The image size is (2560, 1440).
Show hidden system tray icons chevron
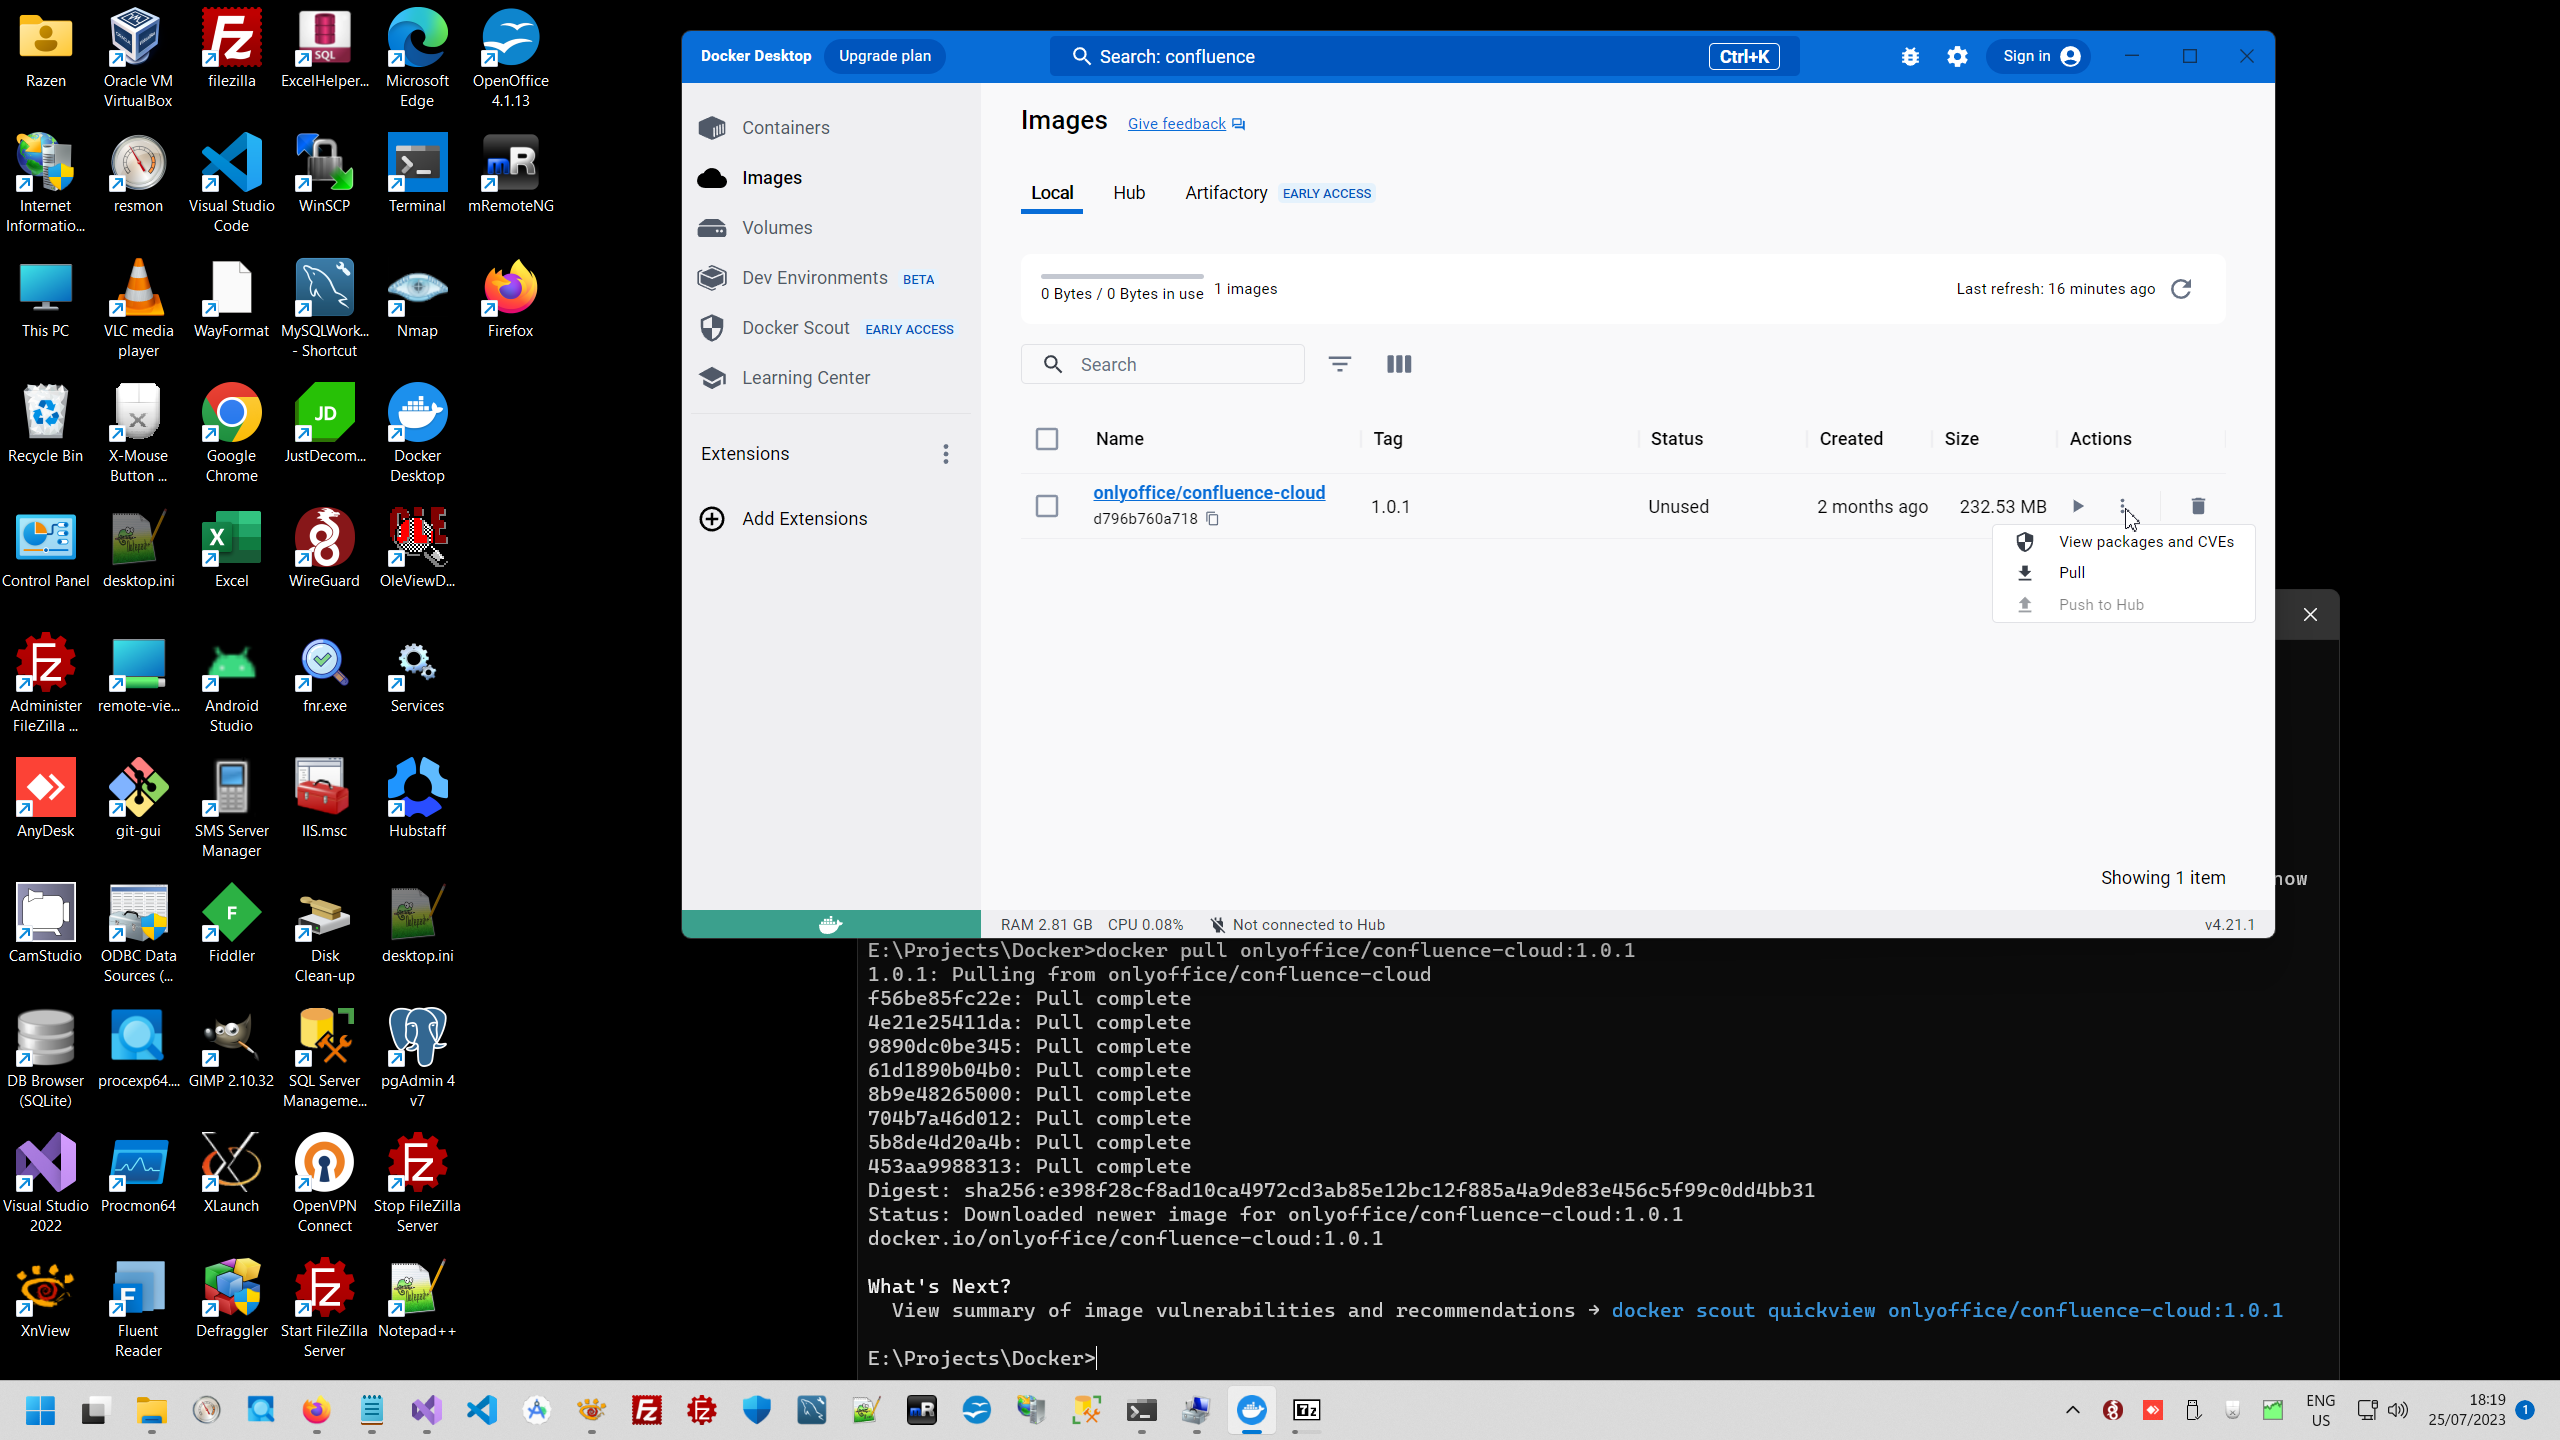tap(2072, 1410)
